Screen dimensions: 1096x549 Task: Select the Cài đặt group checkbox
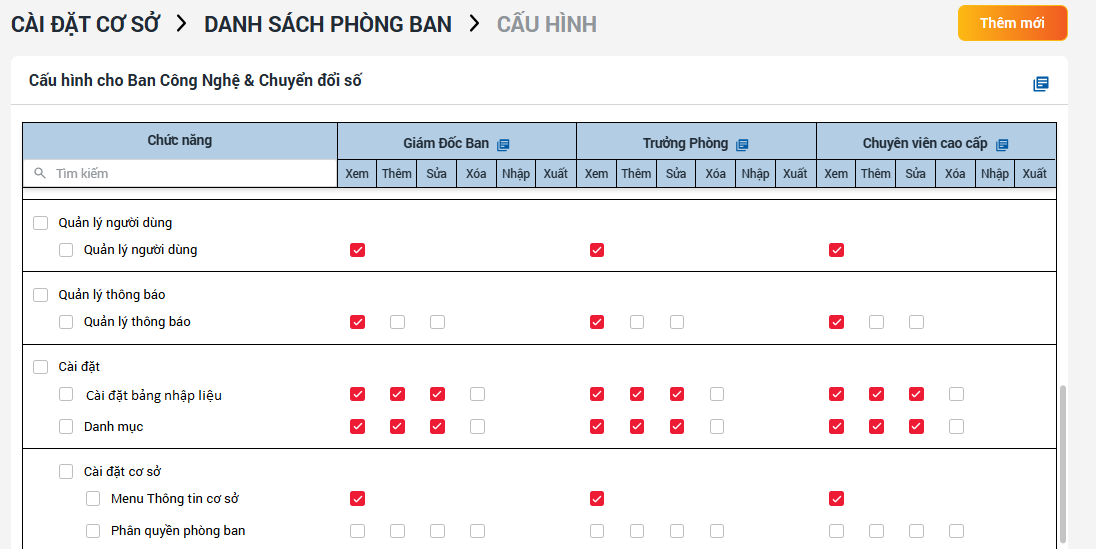point(41,367)
